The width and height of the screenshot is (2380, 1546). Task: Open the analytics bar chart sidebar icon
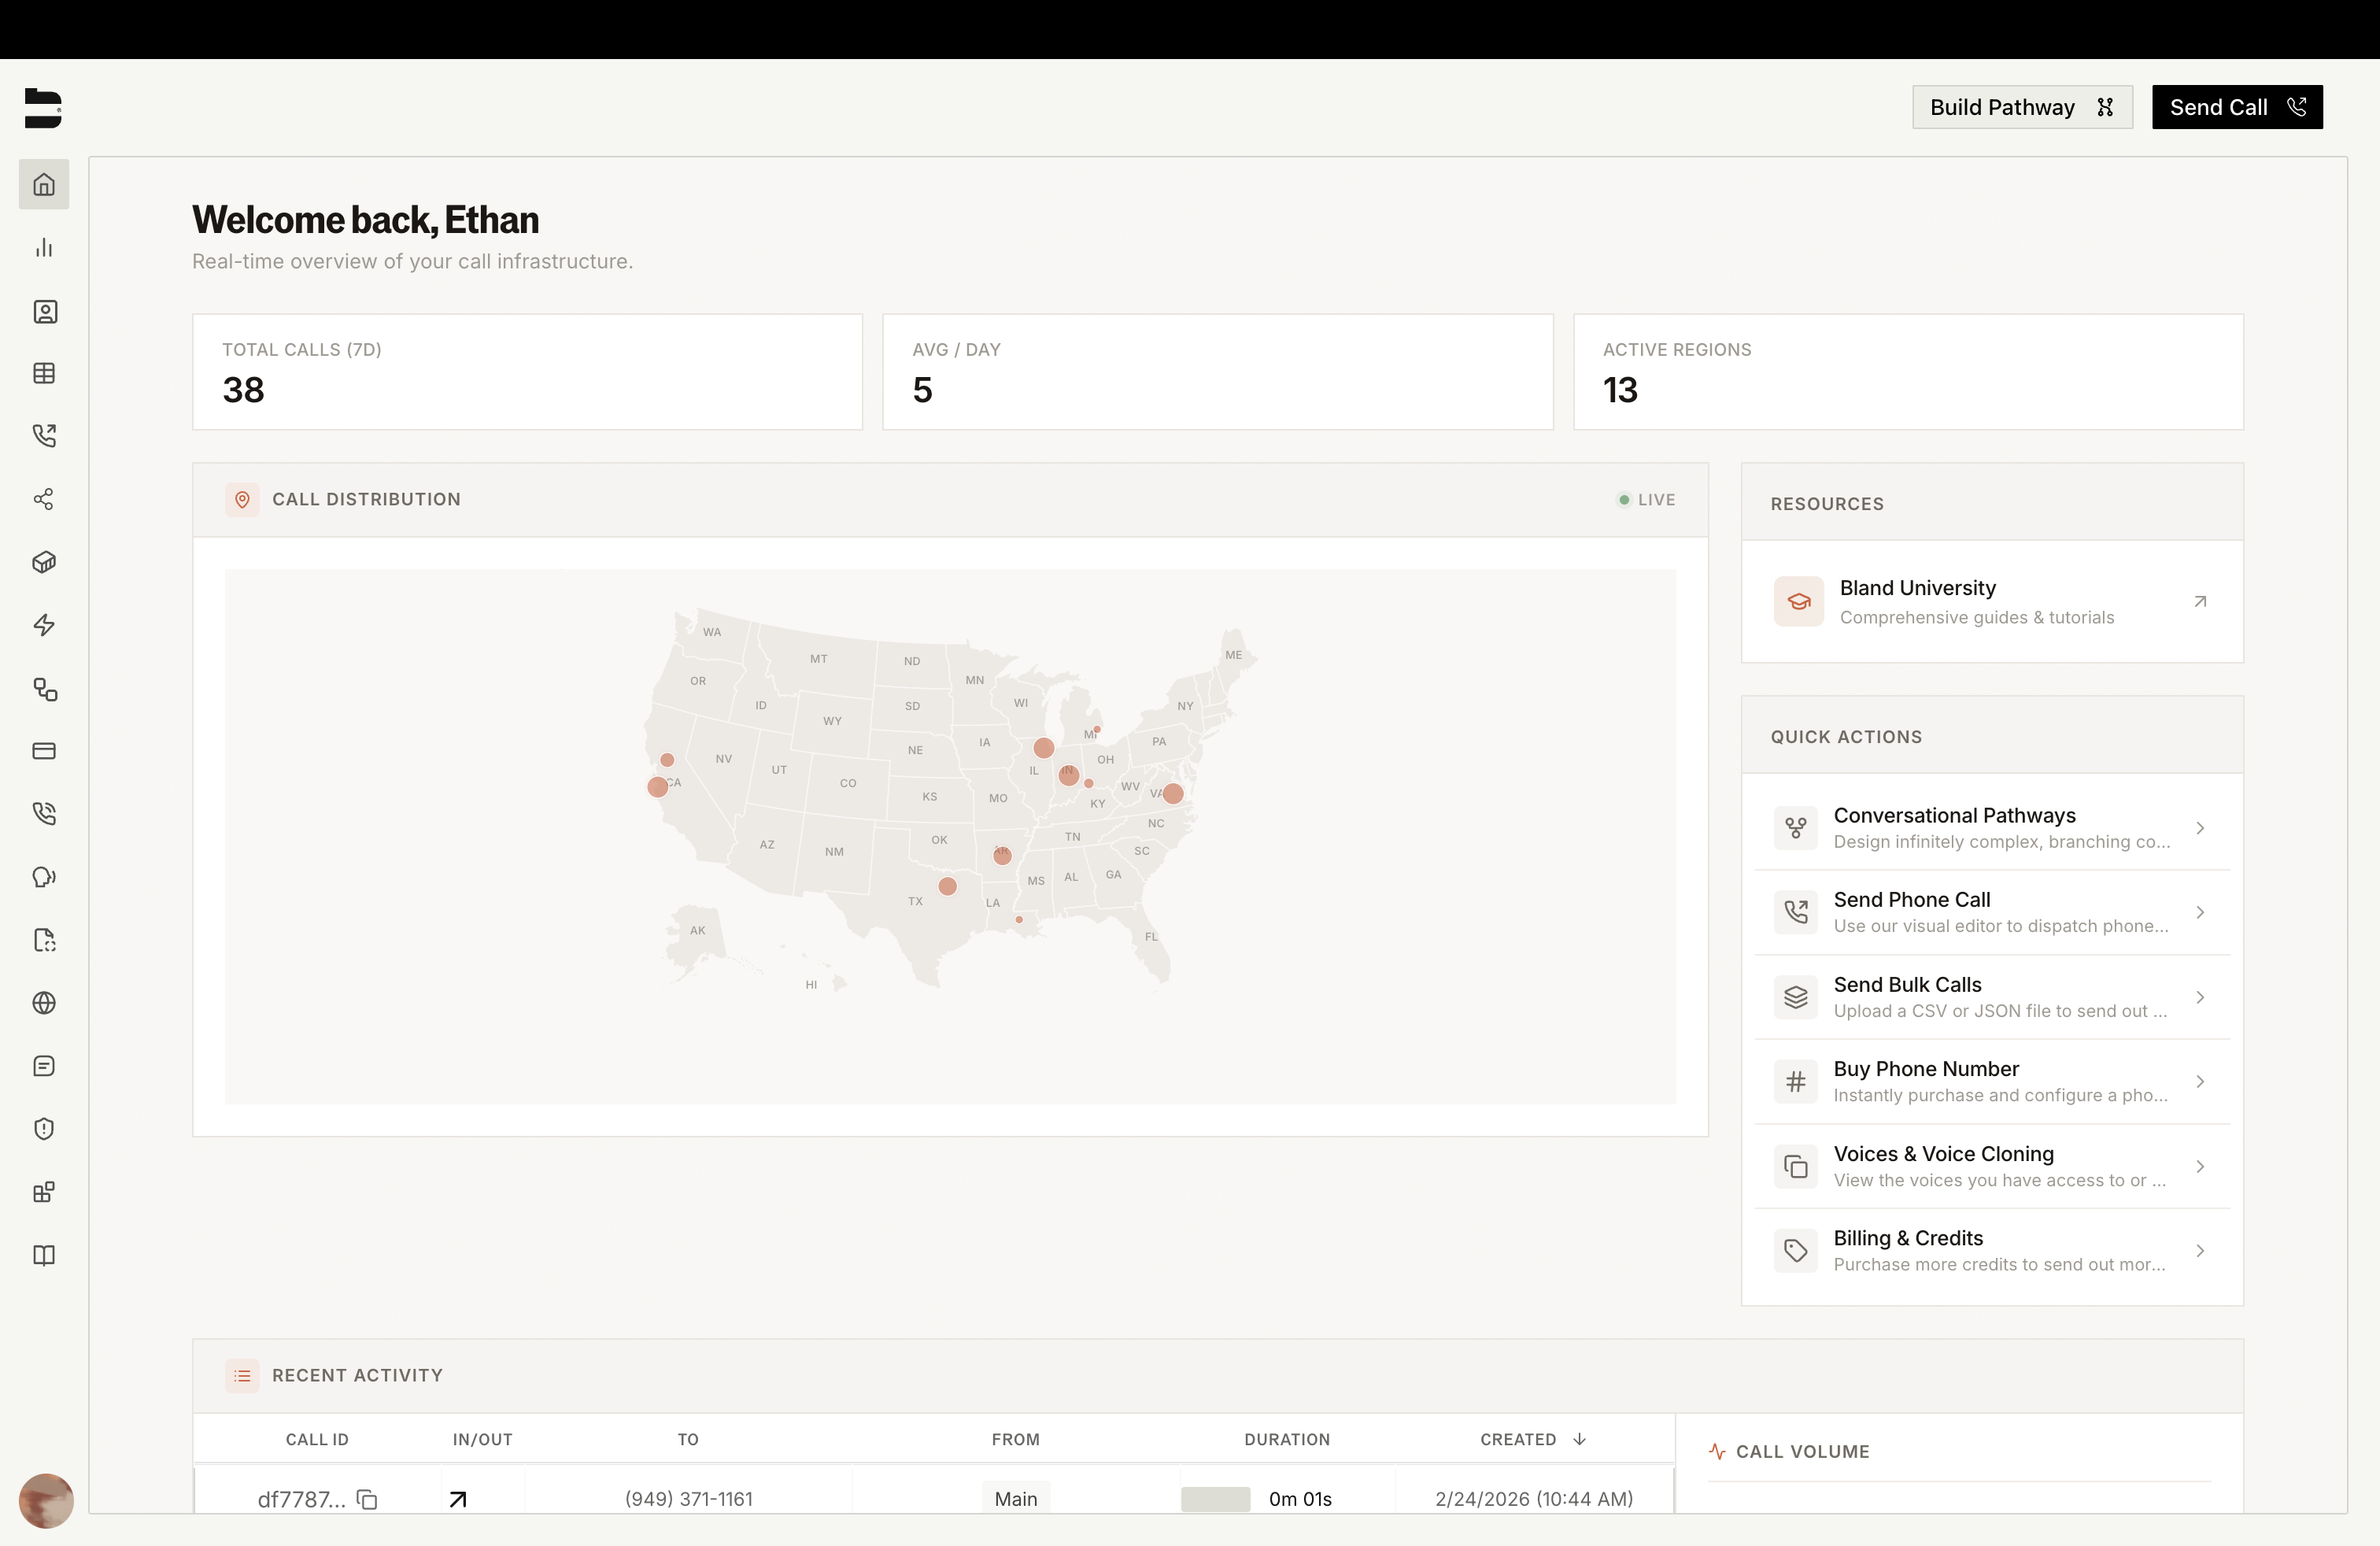(44, 248)
